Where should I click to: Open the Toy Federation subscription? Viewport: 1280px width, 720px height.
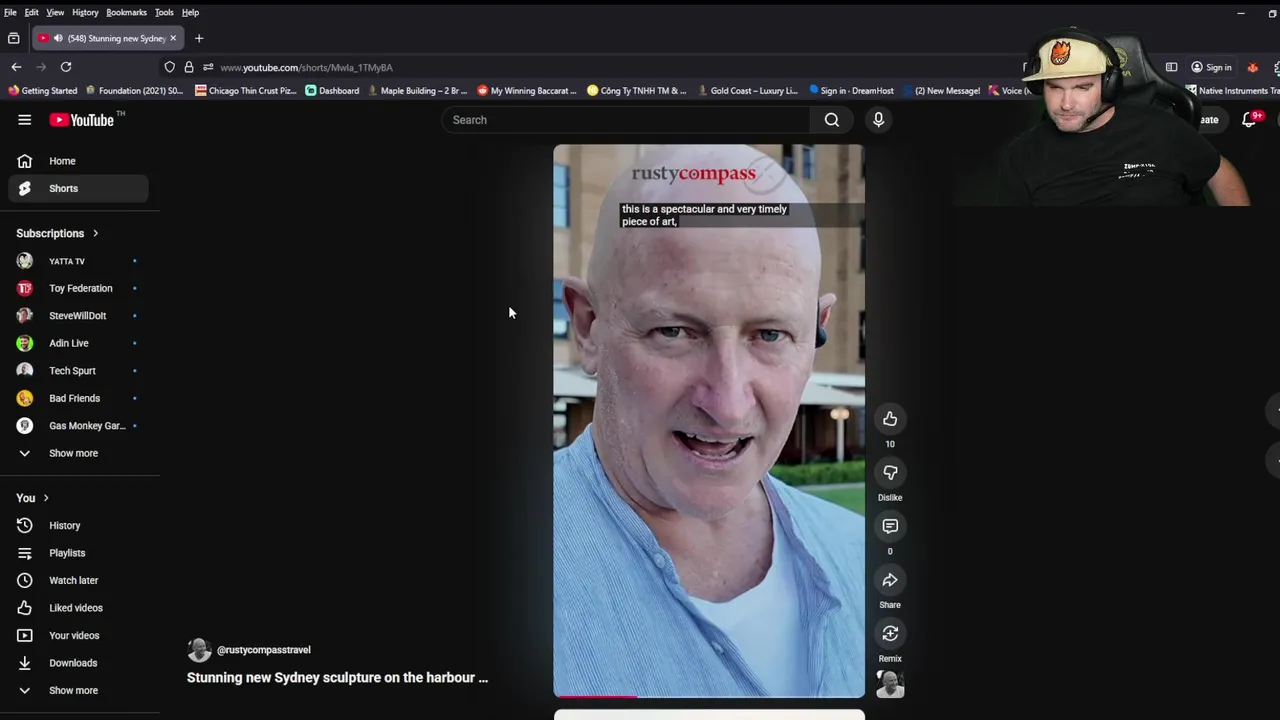pos(78,288)
